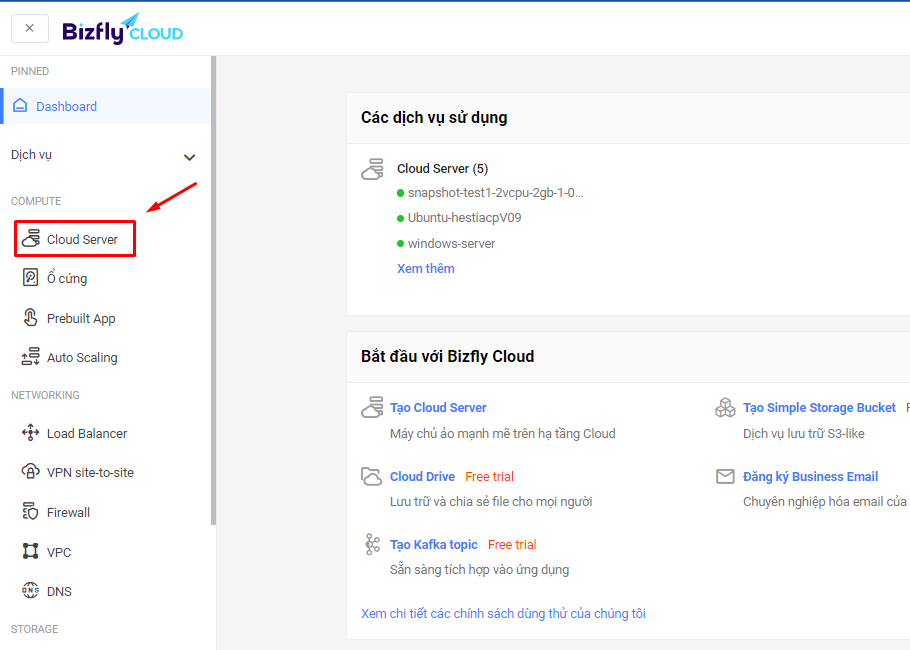Click the Dashboard home icon

point(20,106)
